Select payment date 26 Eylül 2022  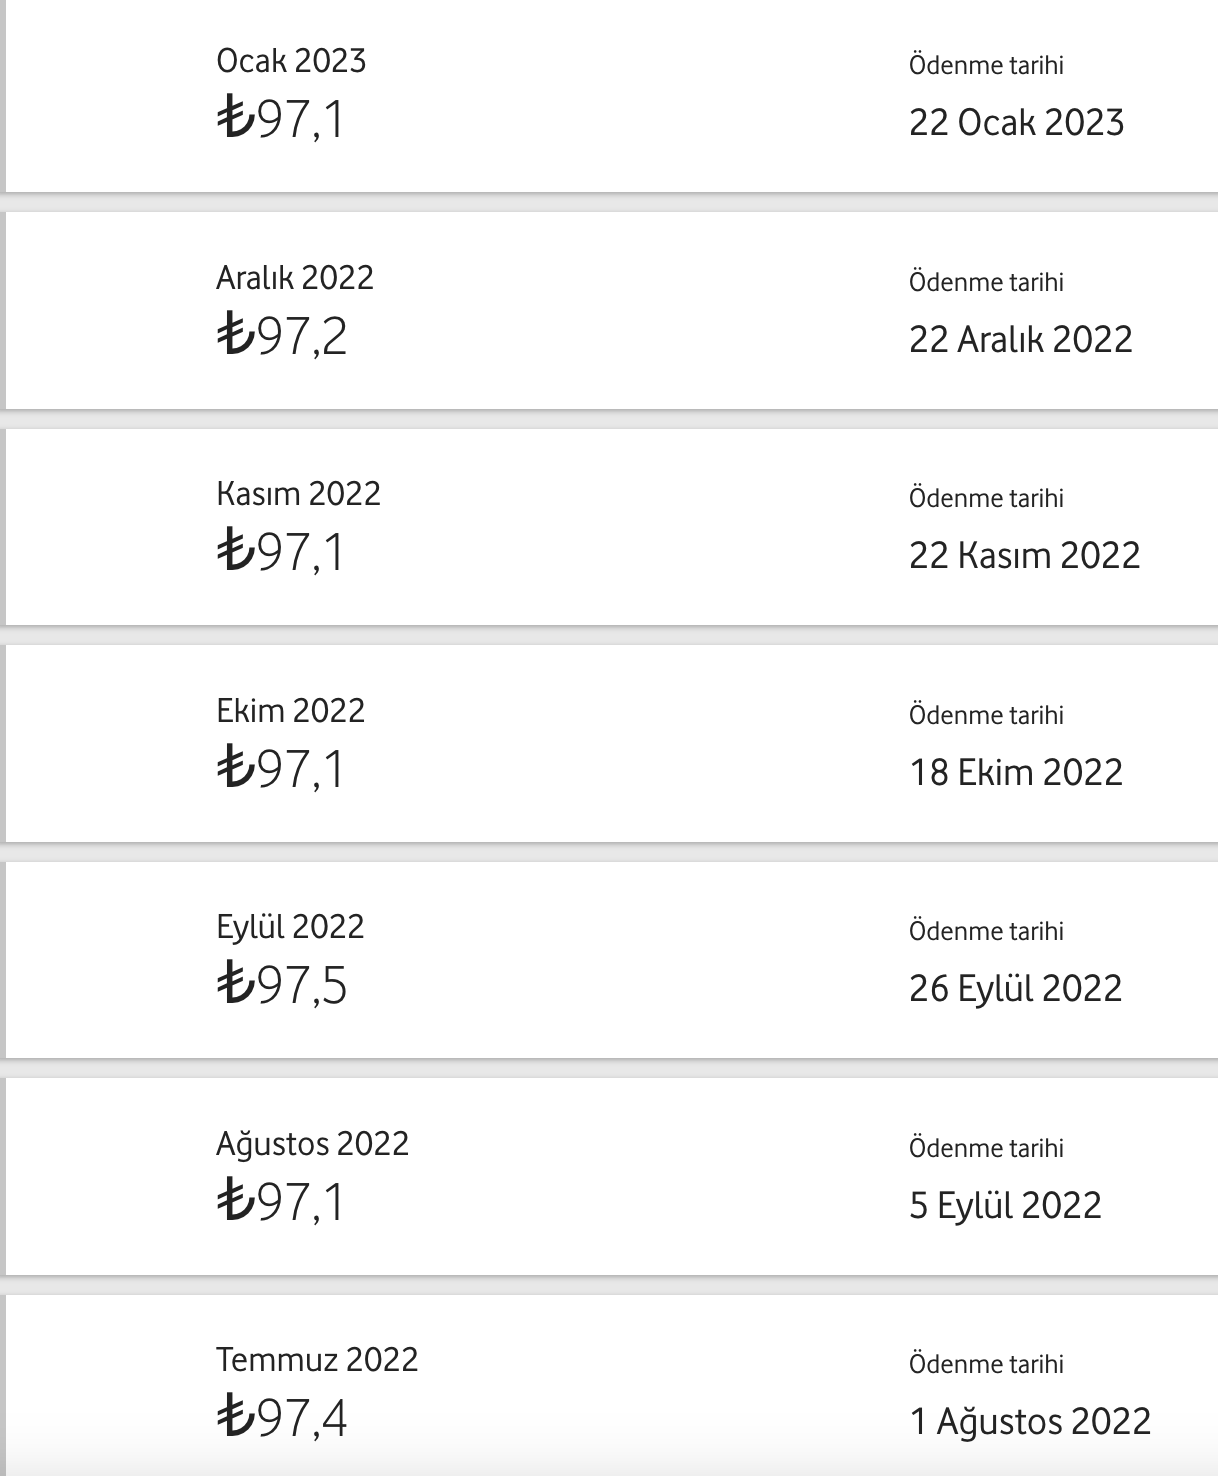(1016, 989)
